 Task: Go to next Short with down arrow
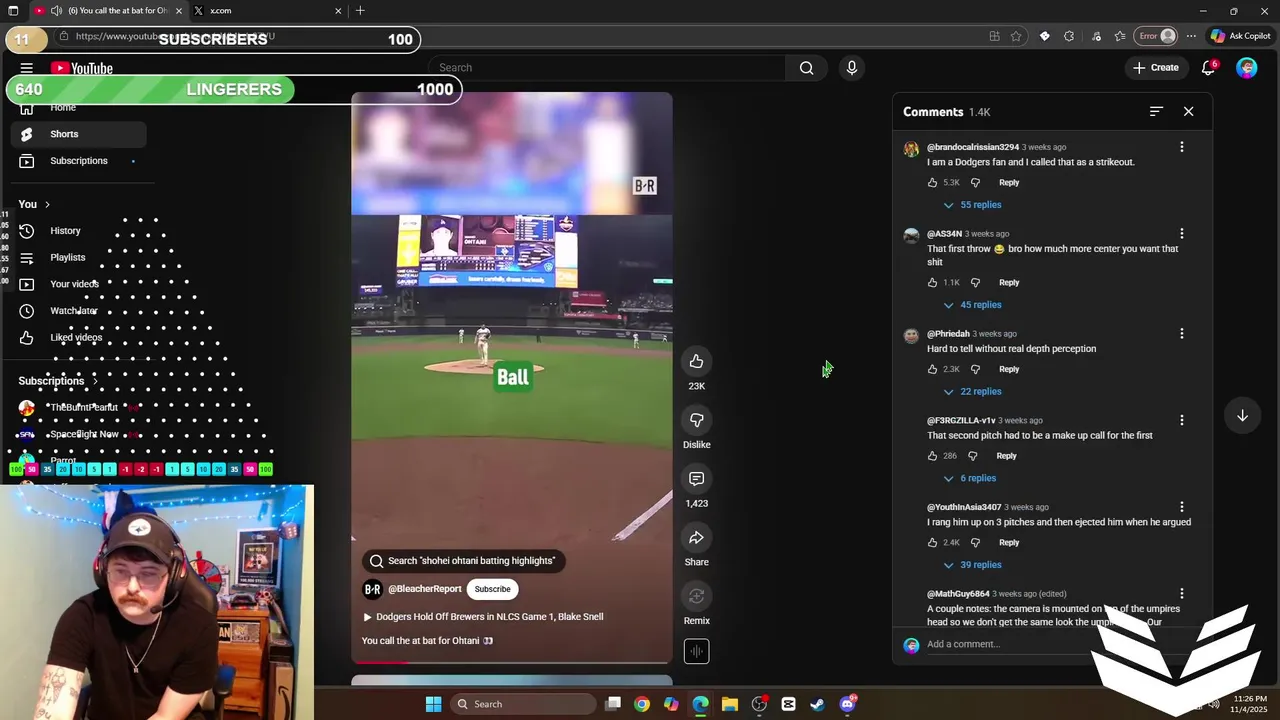tap(1242, 415)
